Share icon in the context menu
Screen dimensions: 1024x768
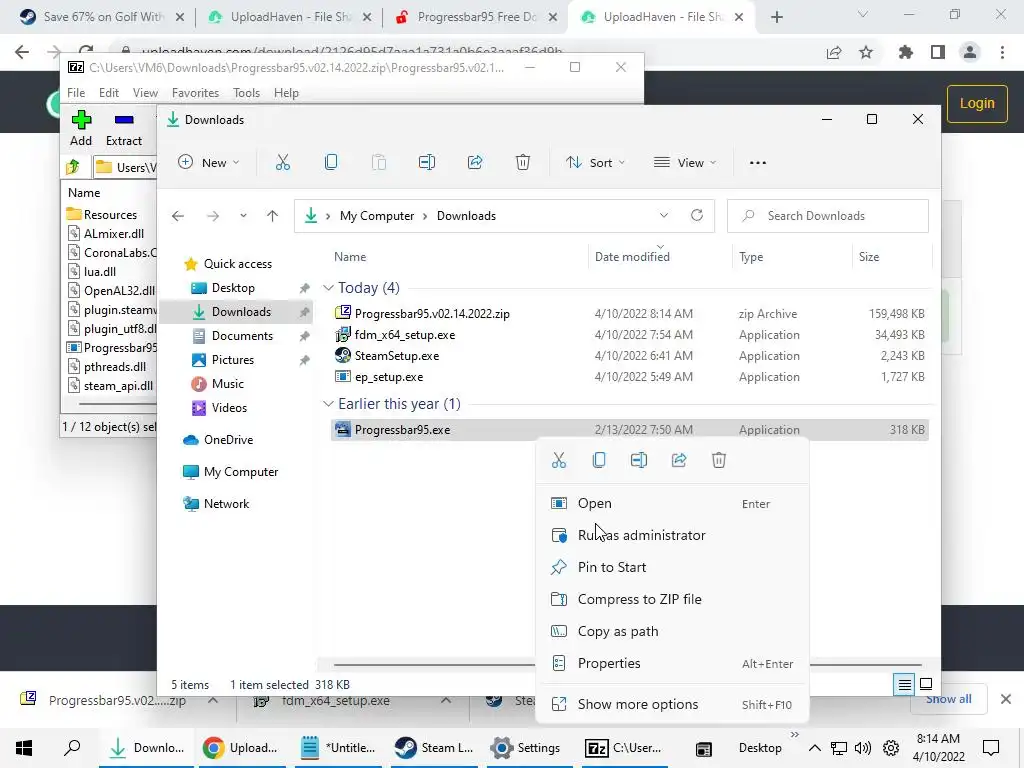pos(679,460)
